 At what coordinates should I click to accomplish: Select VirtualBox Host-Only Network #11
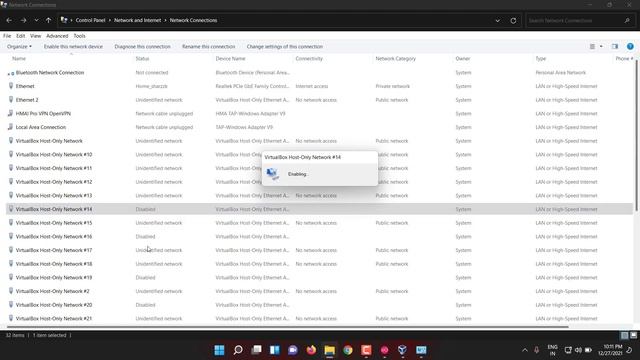[320, 168]
